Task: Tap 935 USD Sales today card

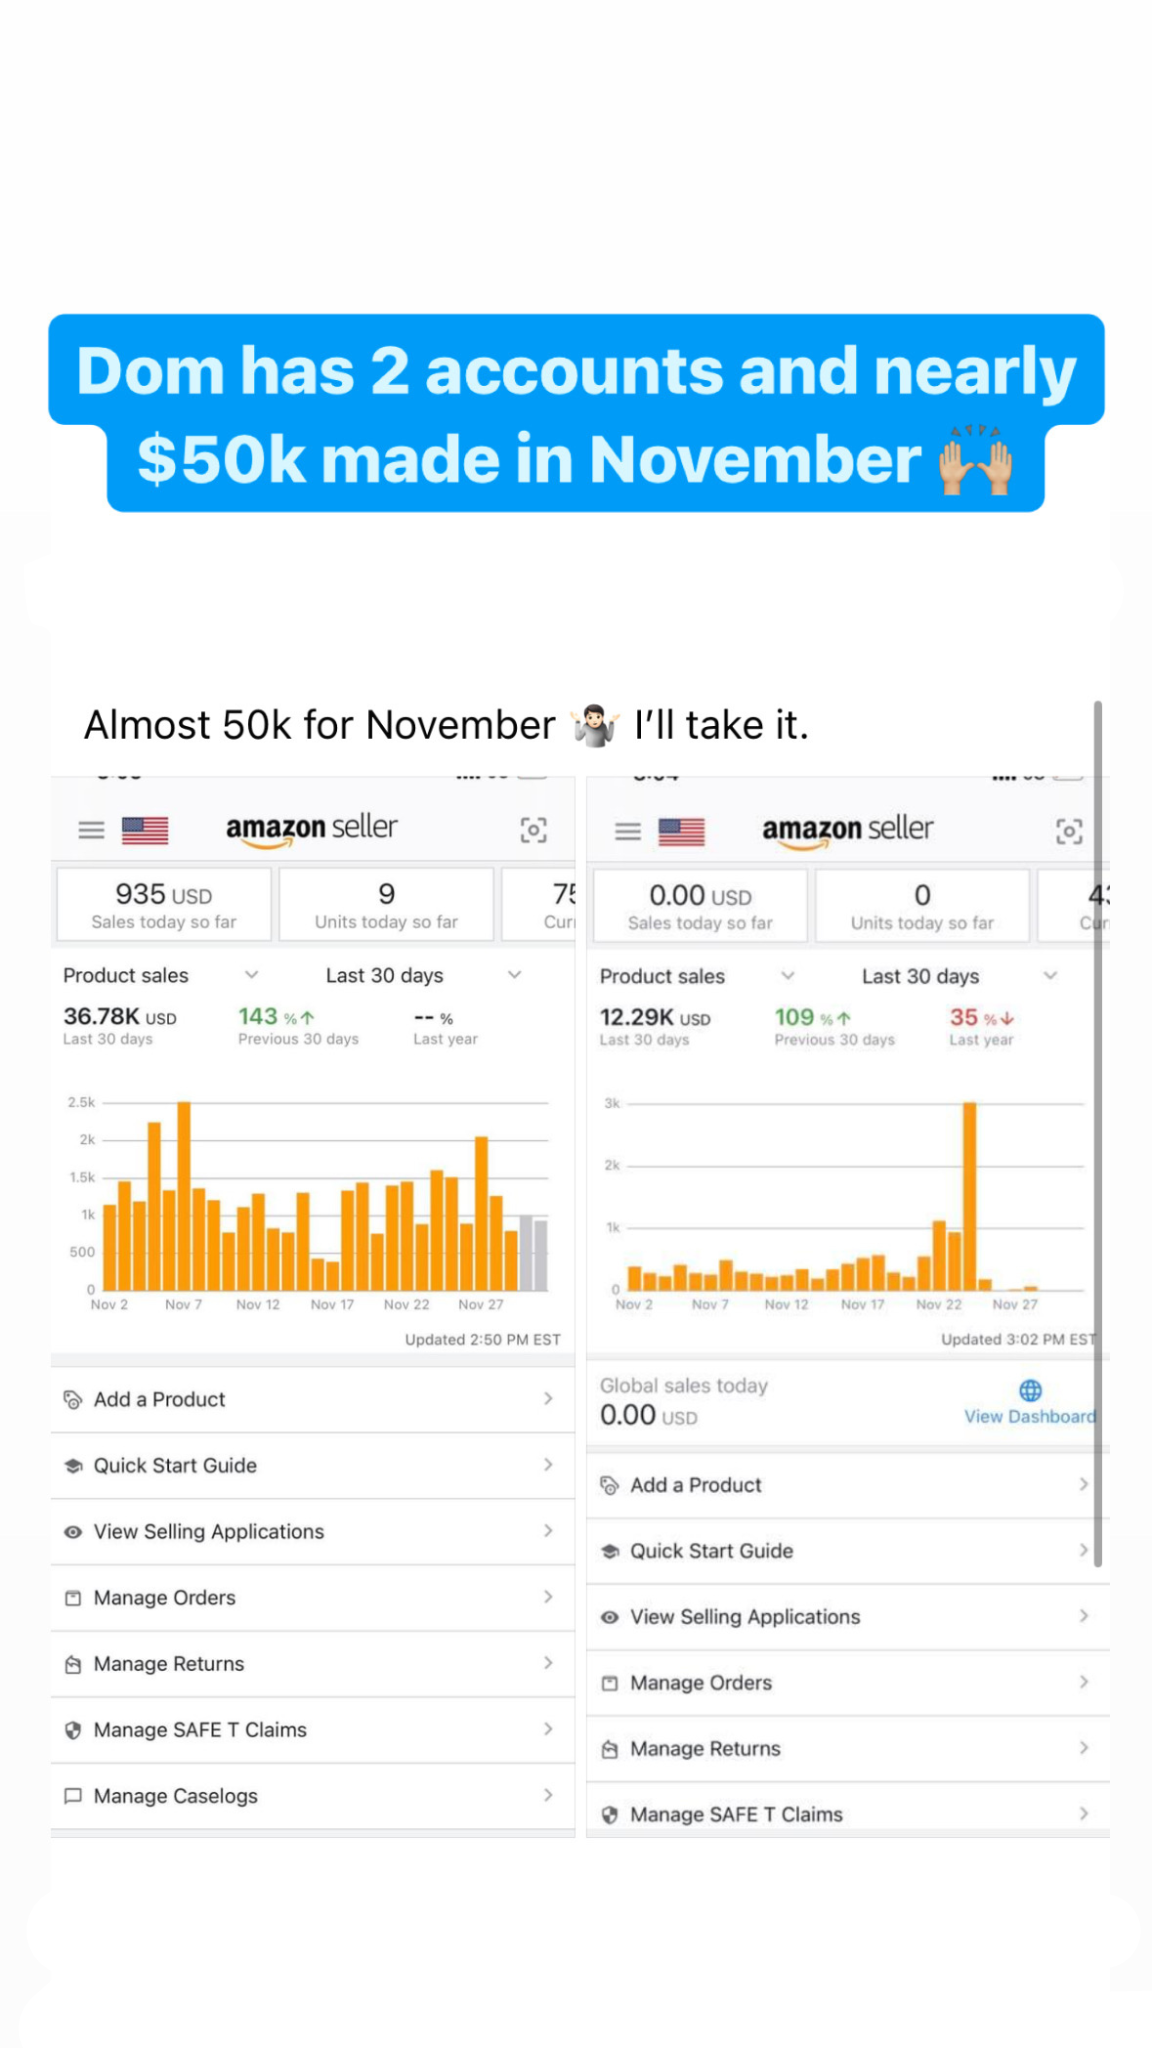Action: 164,905
